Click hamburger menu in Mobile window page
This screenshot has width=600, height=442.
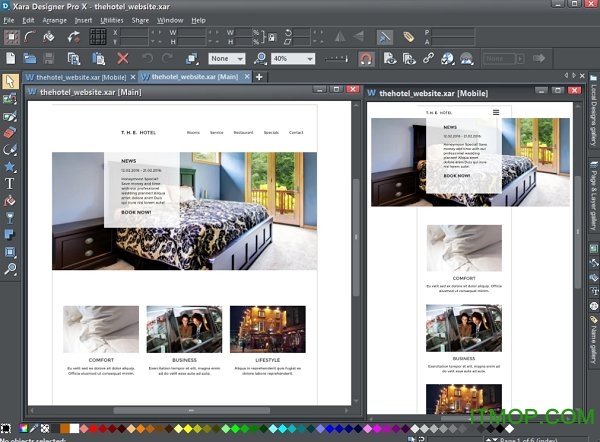pyautogui.click(x=496, y=112)
